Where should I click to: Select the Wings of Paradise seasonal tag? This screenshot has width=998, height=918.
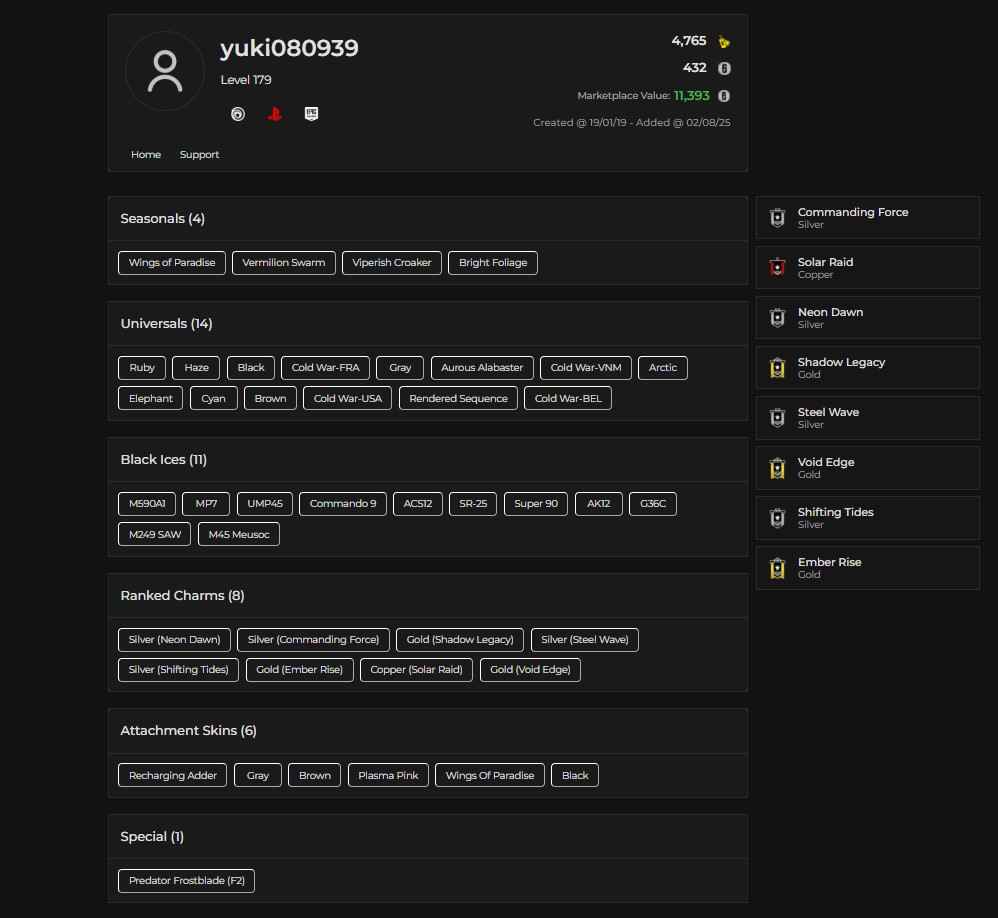[171, 262]
